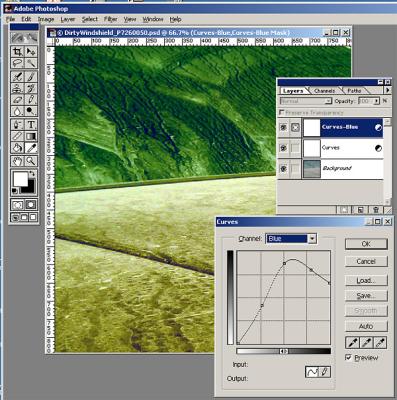Image resolution: width=397 pixels, height=400 pixels.
Task: Open the Channel dropdown in Curves
Action: click(x=312, y=239)
